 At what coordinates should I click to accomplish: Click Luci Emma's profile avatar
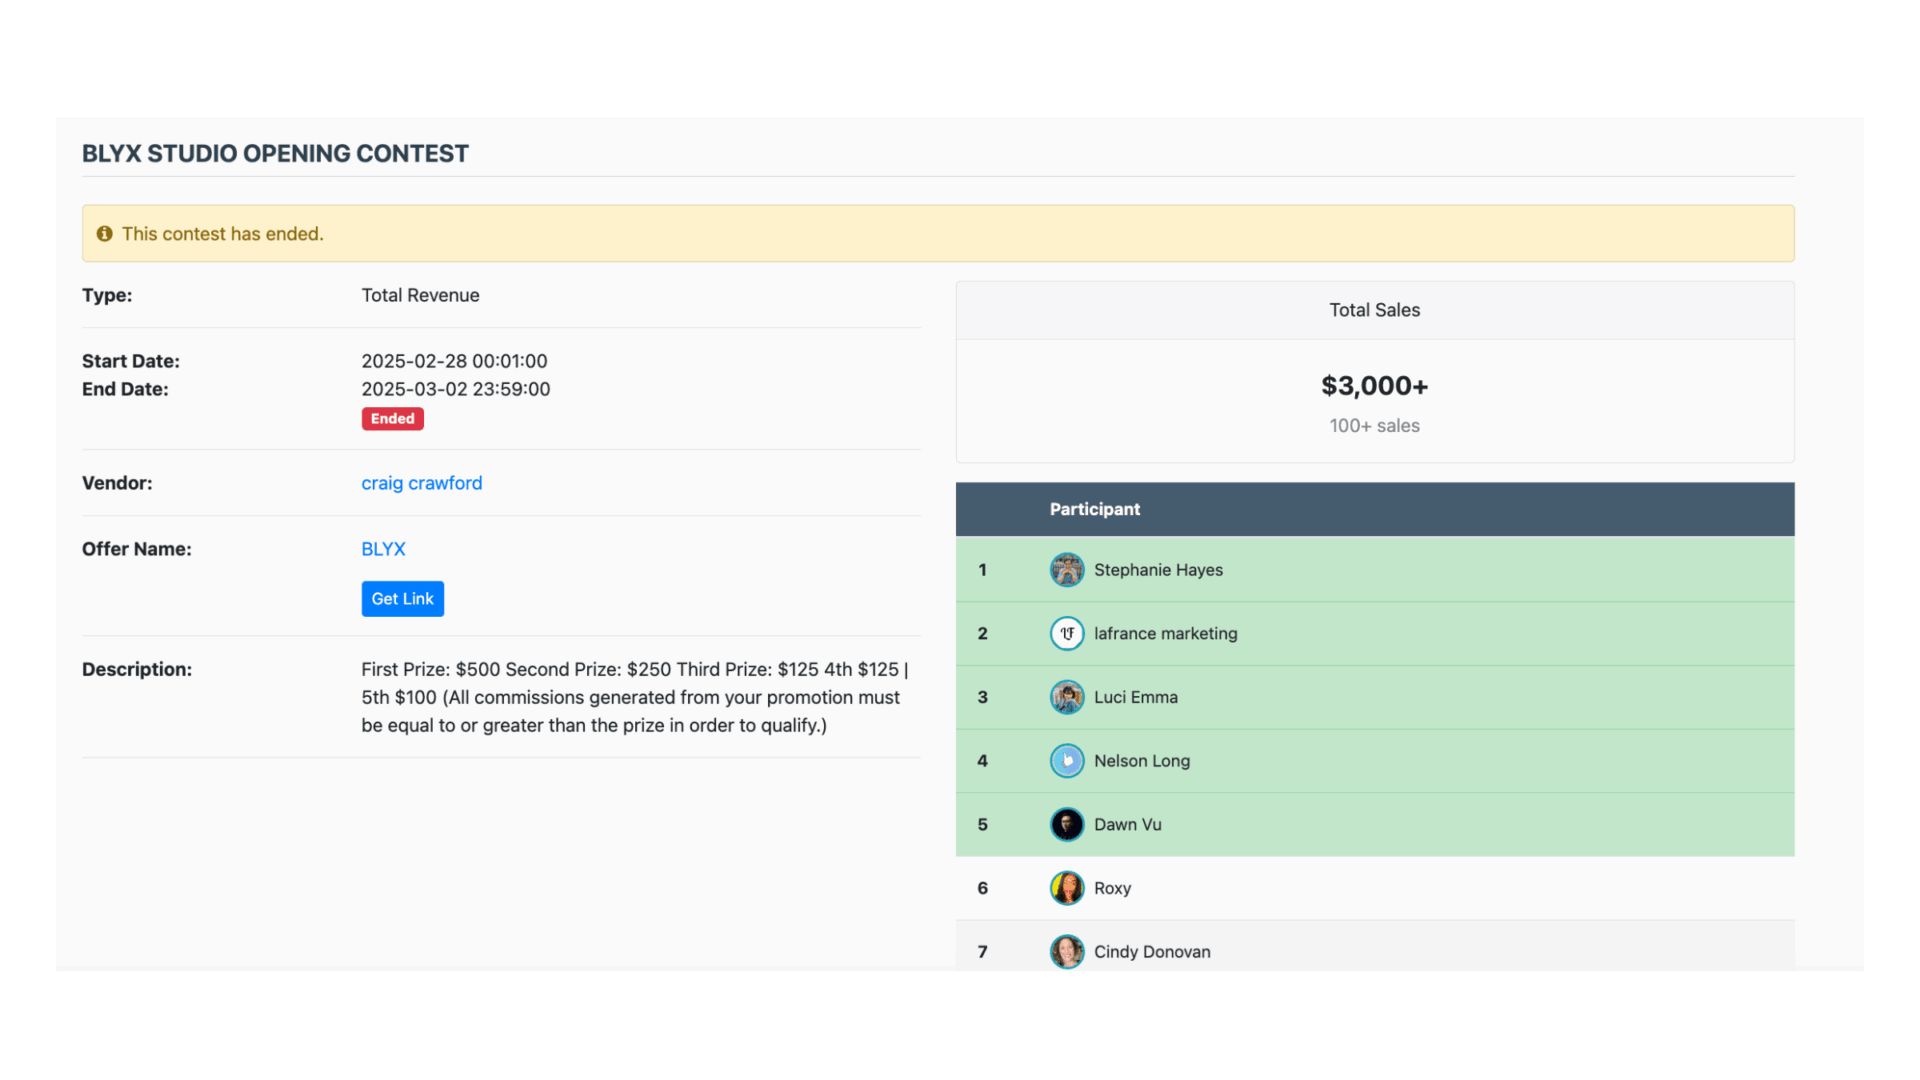tap(1066, 697)
